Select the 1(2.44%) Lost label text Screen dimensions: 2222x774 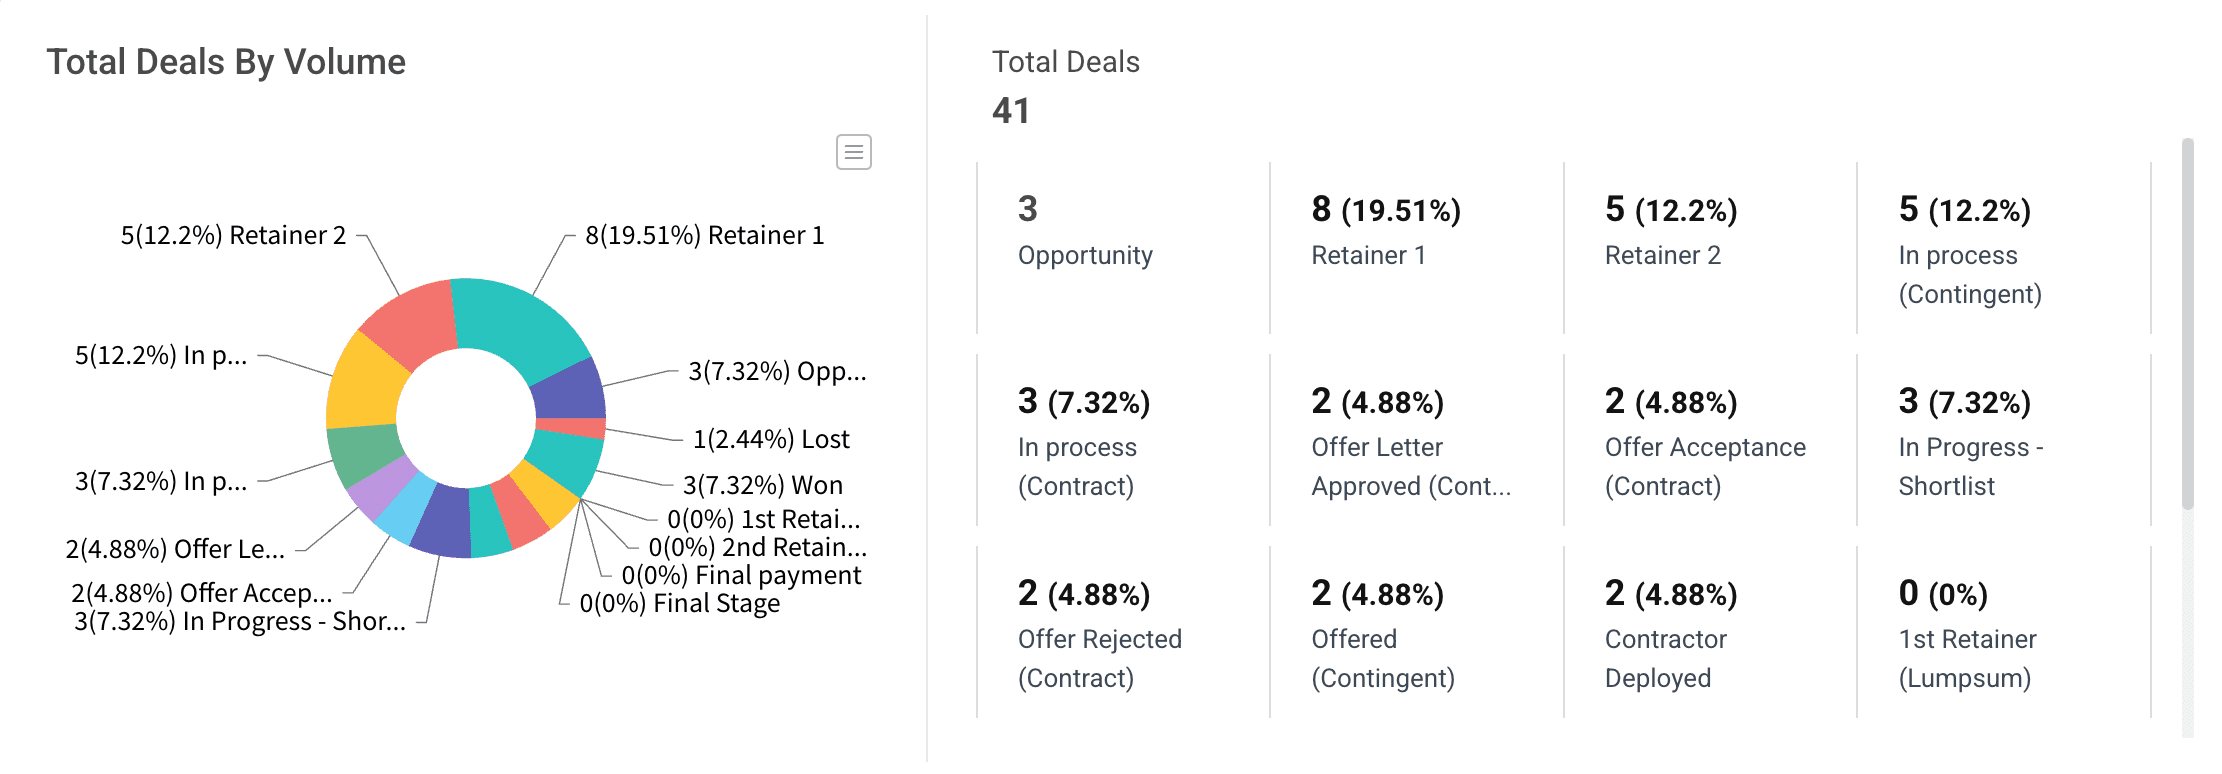click(771, 439)
